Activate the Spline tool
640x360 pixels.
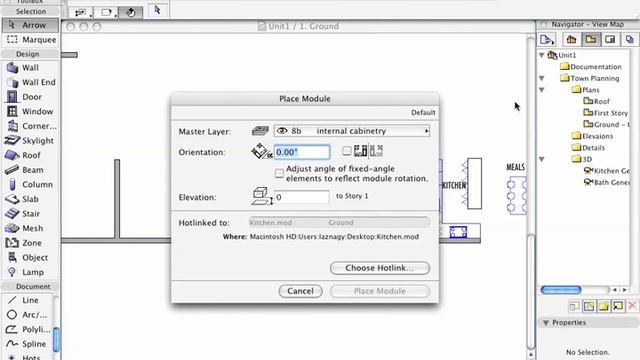tap(28, 344)
